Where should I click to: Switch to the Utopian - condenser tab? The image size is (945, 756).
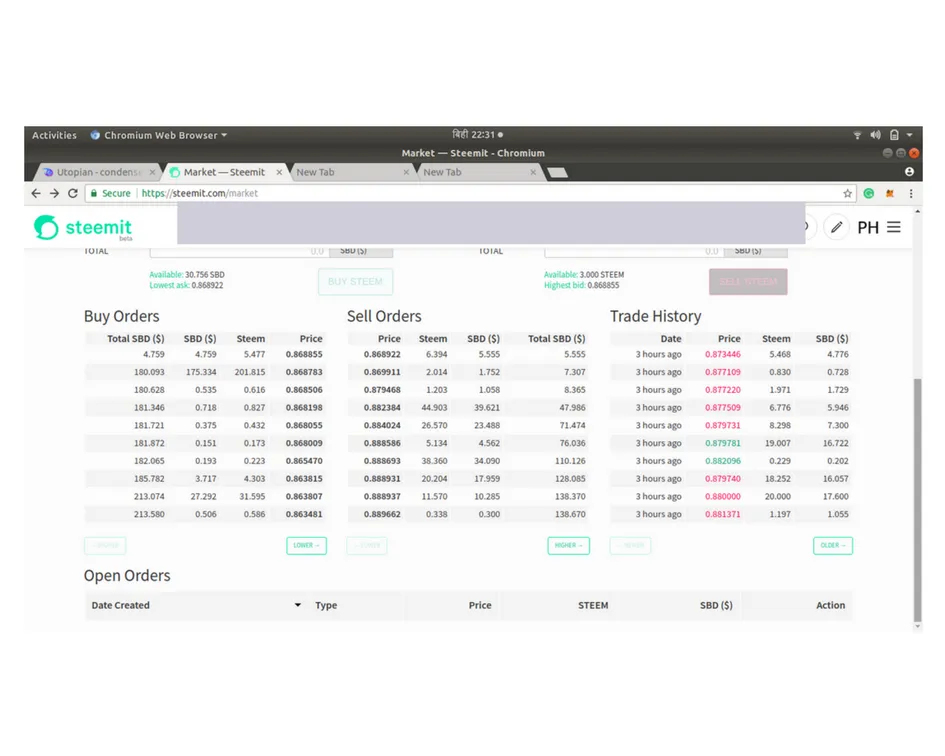(x=98, y=172)
